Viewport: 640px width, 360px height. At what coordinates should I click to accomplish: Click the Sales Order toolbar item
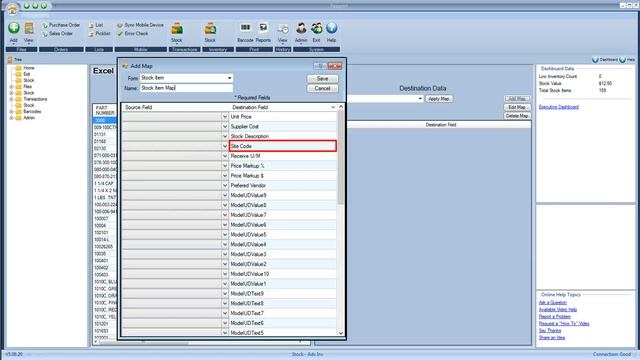tap(57, 34)
